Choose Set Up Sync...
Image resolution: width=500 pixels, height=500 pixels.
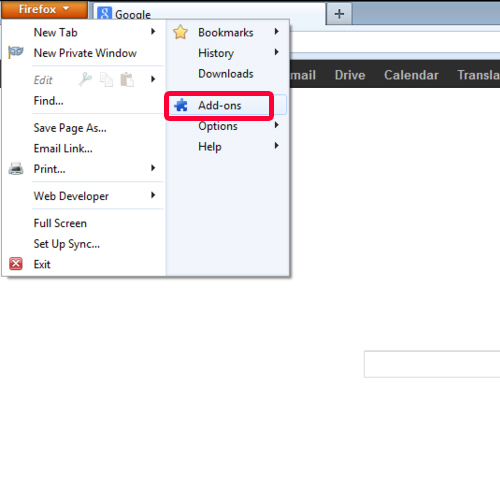[x=67, y=244]
